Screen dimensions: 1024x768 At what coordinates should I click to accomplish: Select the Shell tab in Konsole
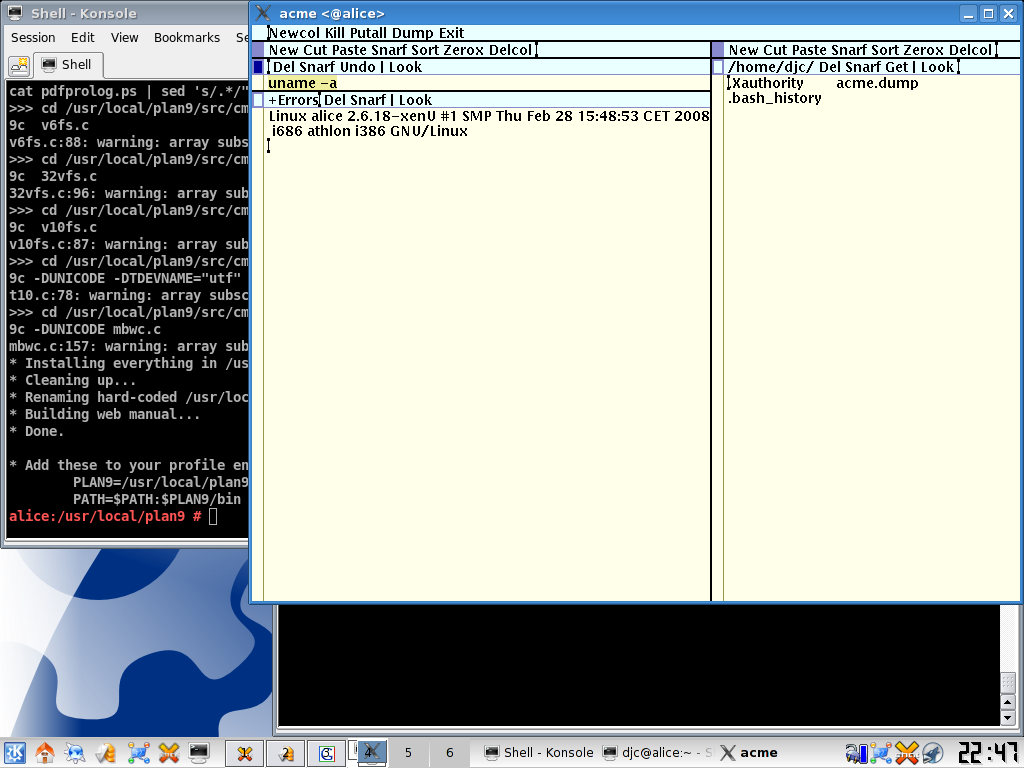[x=67, y=65]
